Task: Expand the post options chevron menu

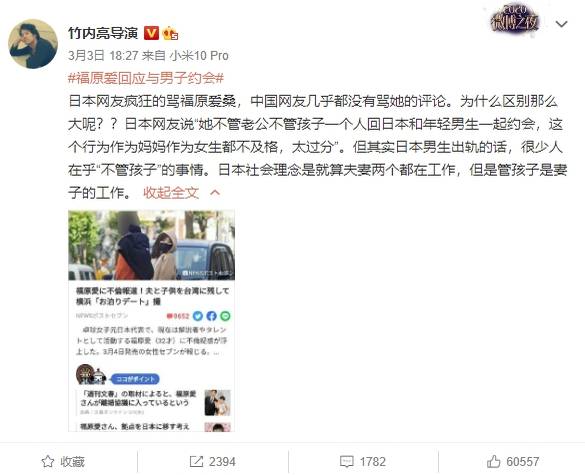Action: point(561,24)
